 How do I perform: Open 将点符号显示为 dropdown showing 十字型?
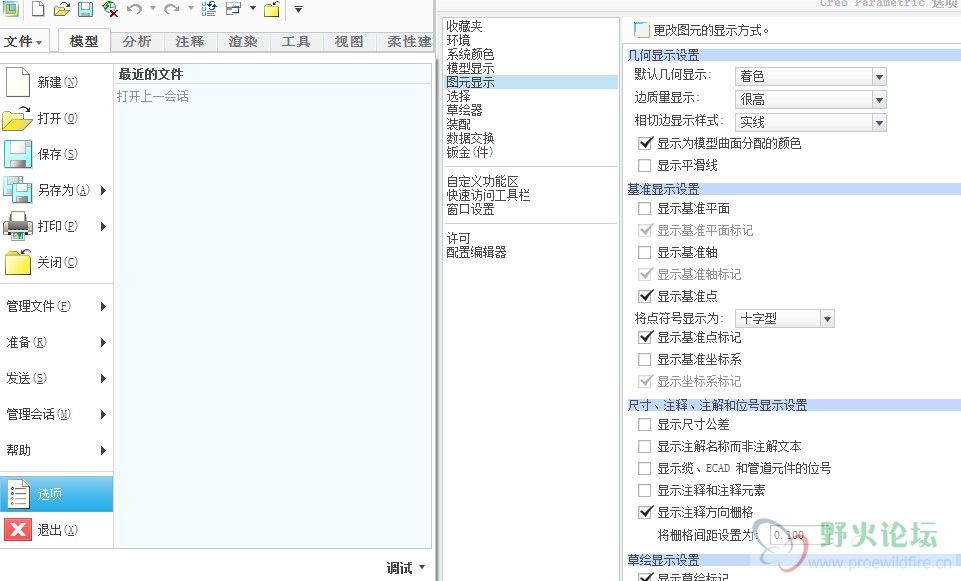click(784, 319)
